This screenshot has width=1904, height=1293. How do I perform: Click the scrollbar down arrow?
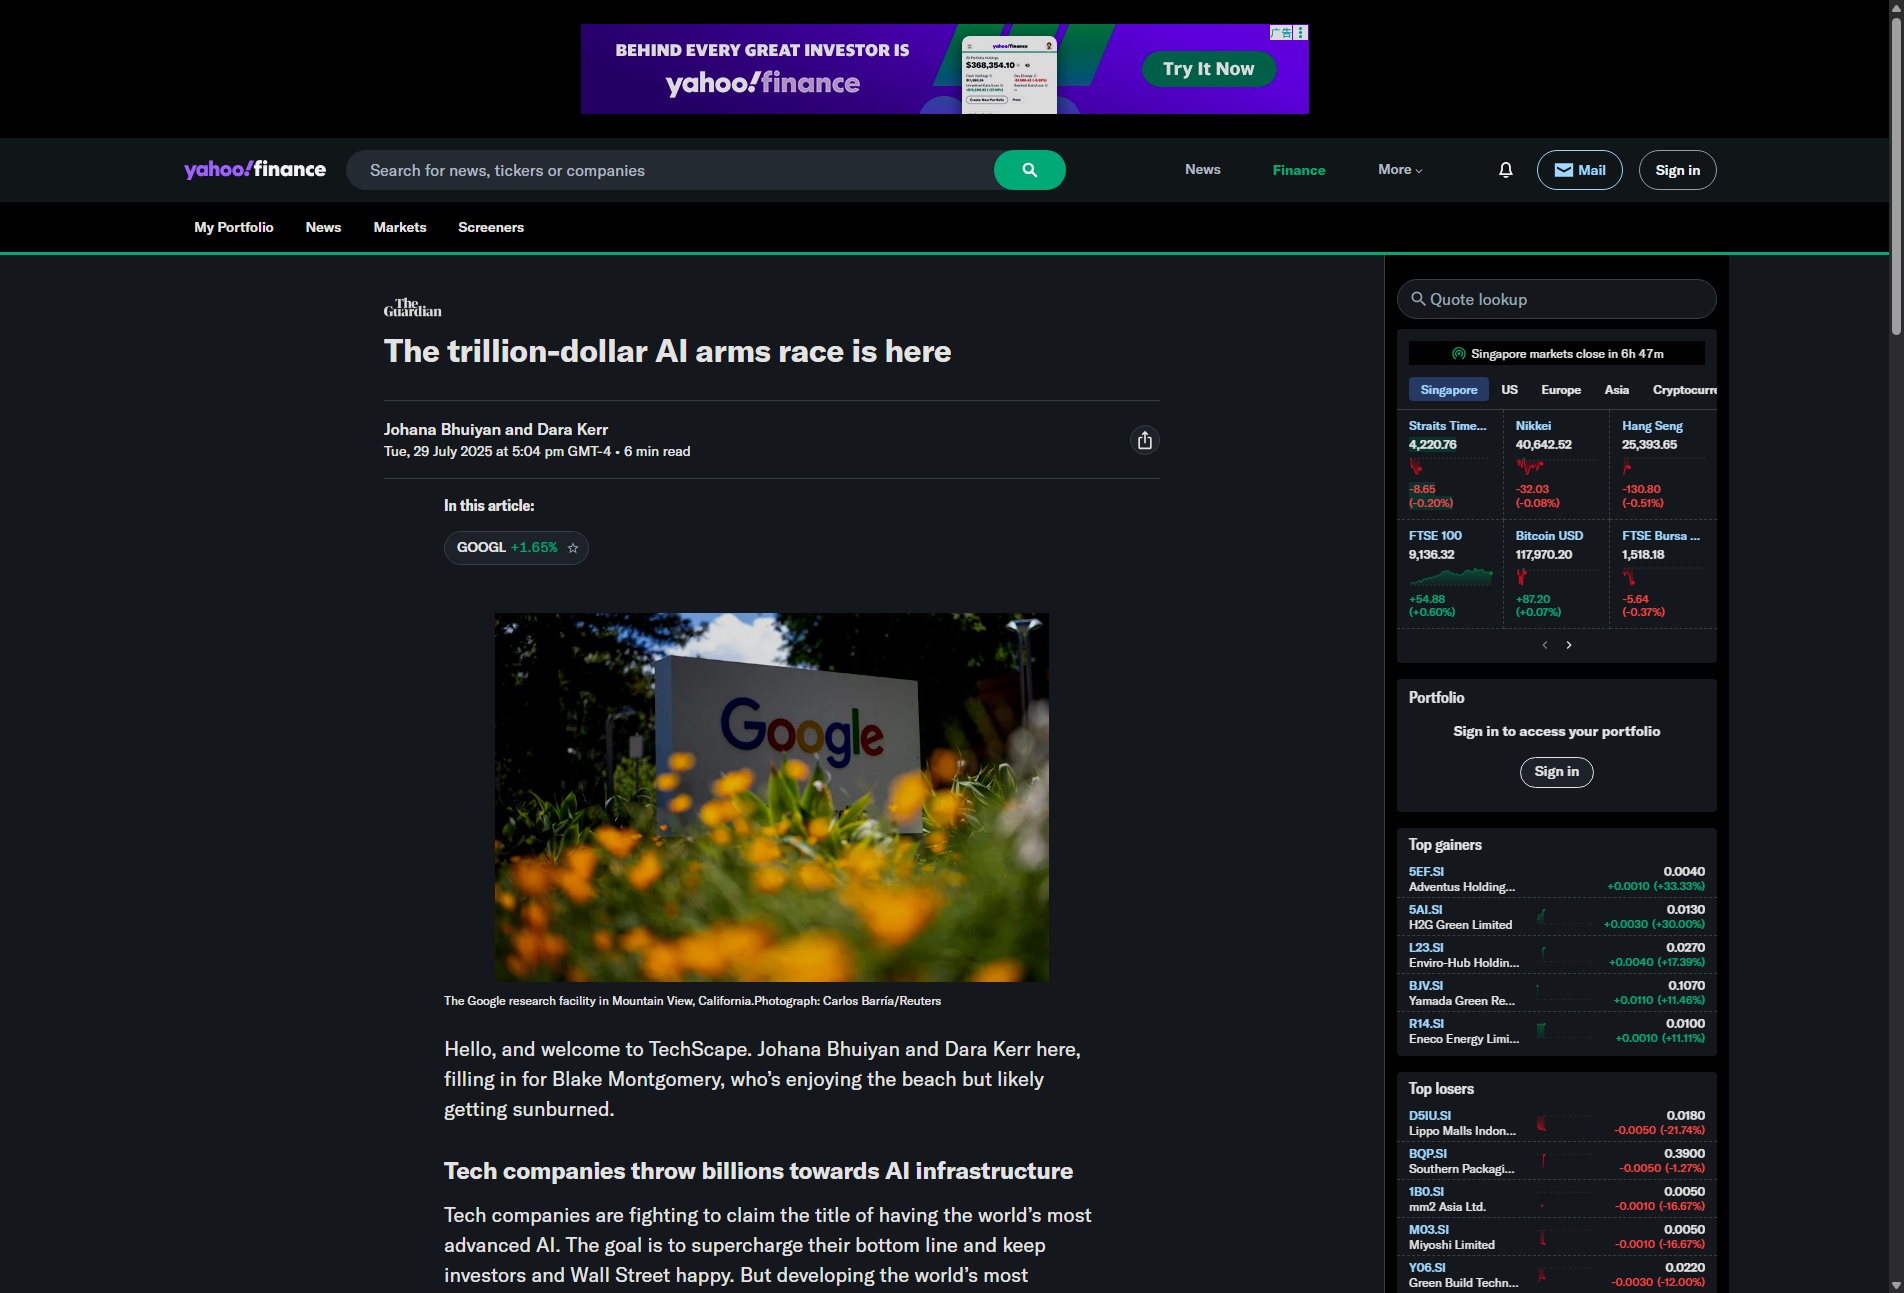tap(1895, 1285)
